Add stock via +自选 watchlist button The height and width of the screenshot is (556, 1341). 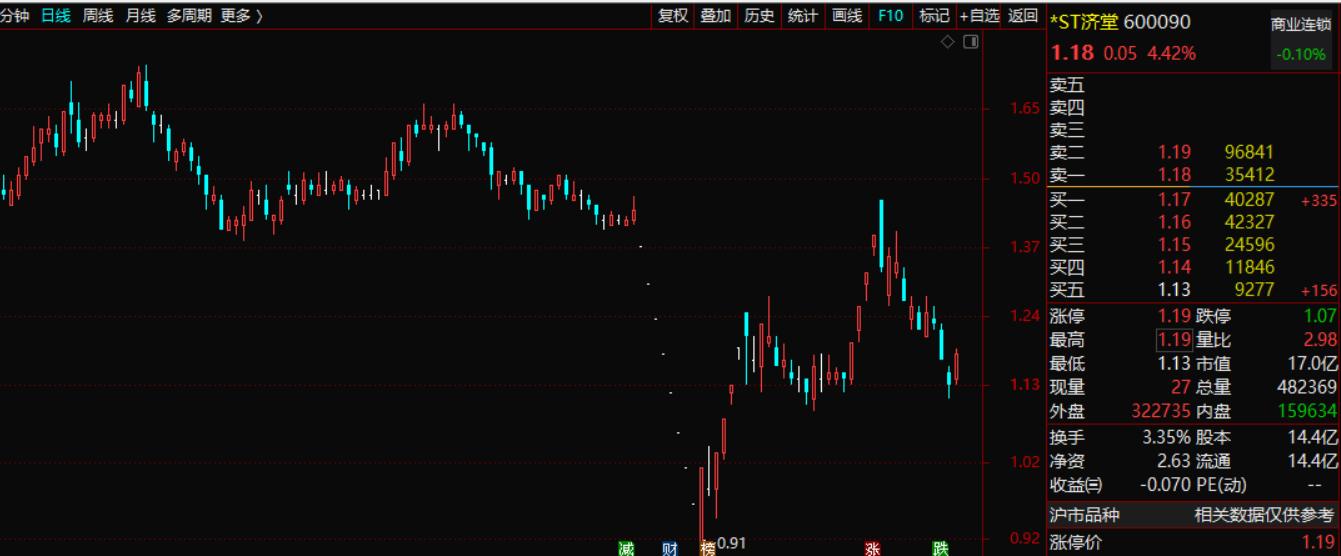979,15
